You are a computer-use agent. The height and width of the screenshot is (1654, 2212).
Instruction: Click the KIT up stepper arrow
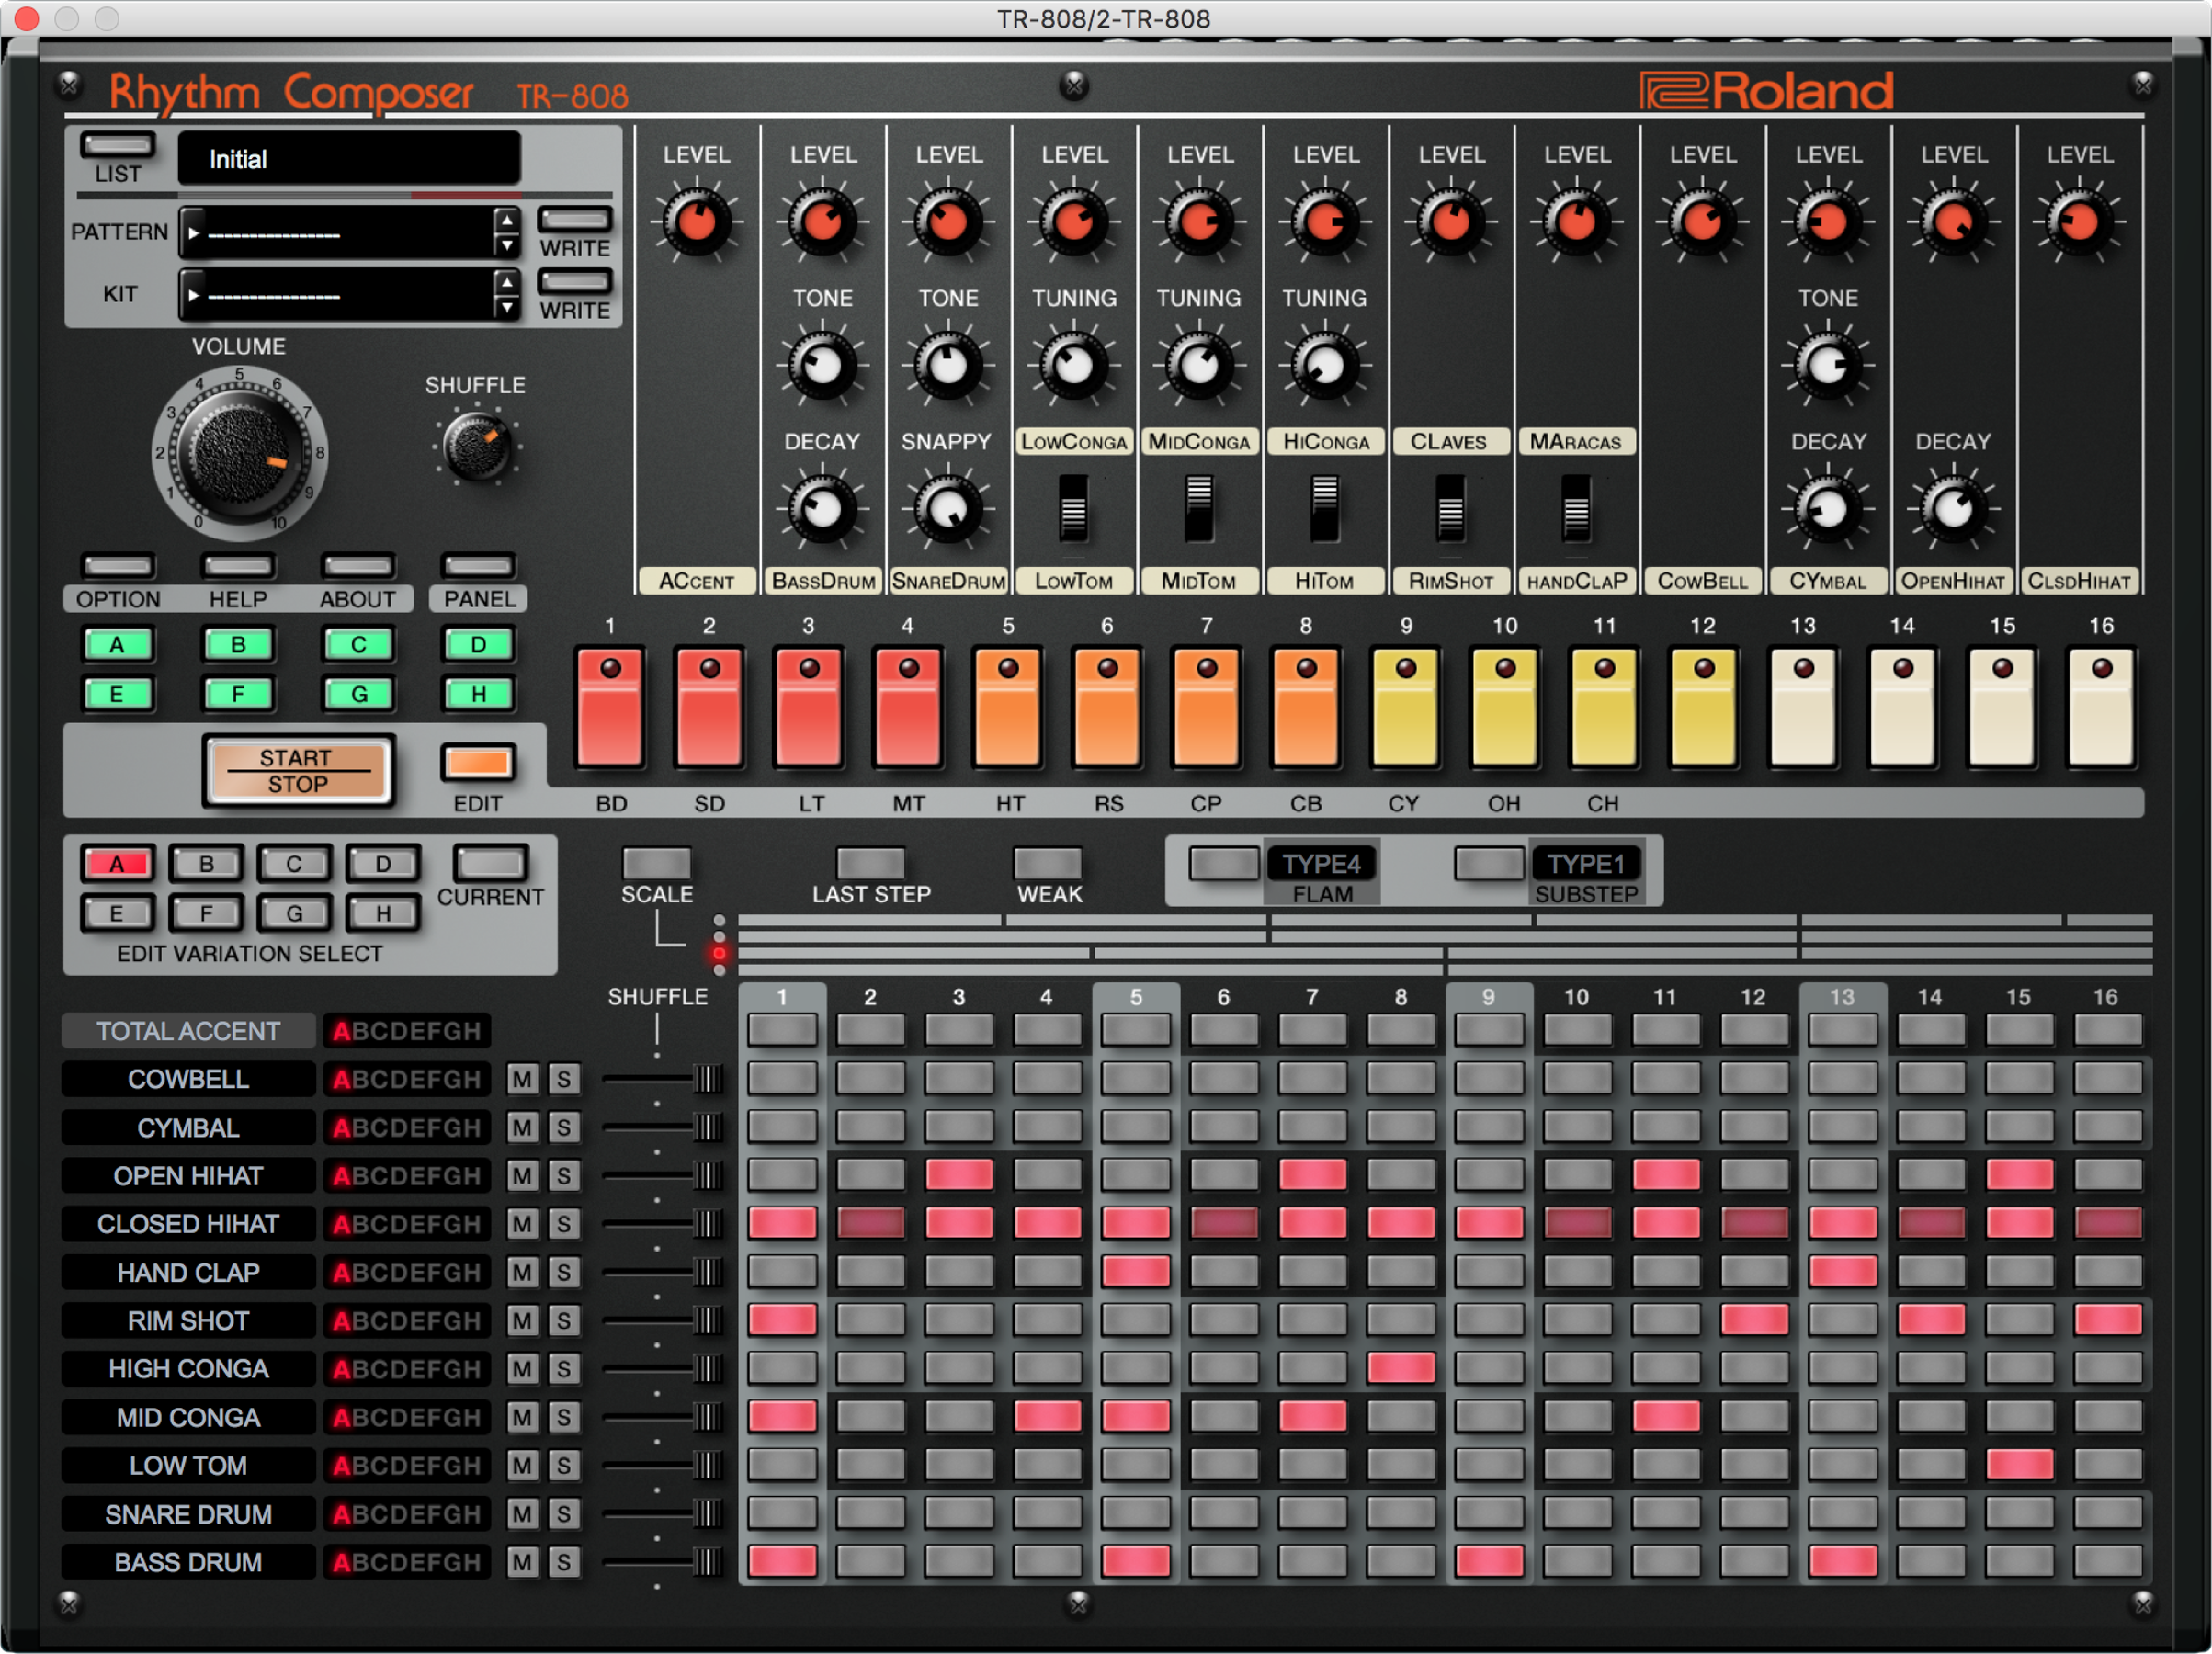(507, 282)
